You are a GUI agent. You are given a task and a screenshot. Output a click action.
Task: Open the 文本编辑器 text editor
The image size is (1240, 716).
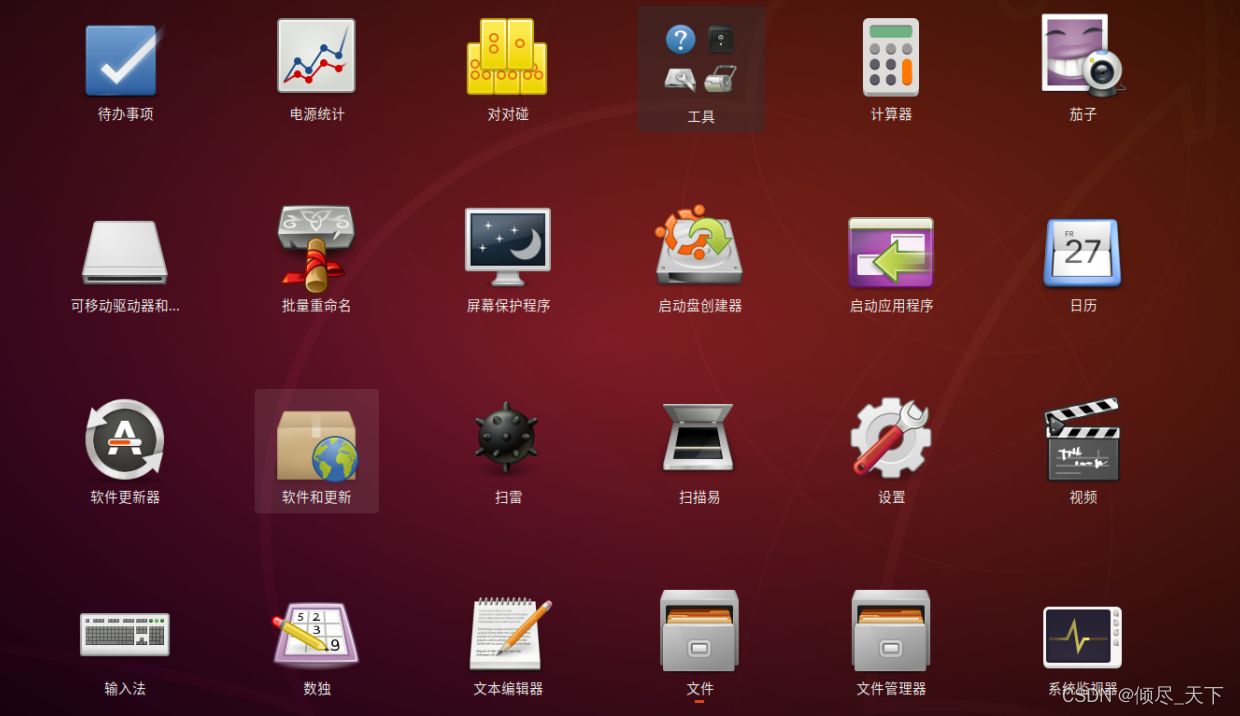(507, 634)
